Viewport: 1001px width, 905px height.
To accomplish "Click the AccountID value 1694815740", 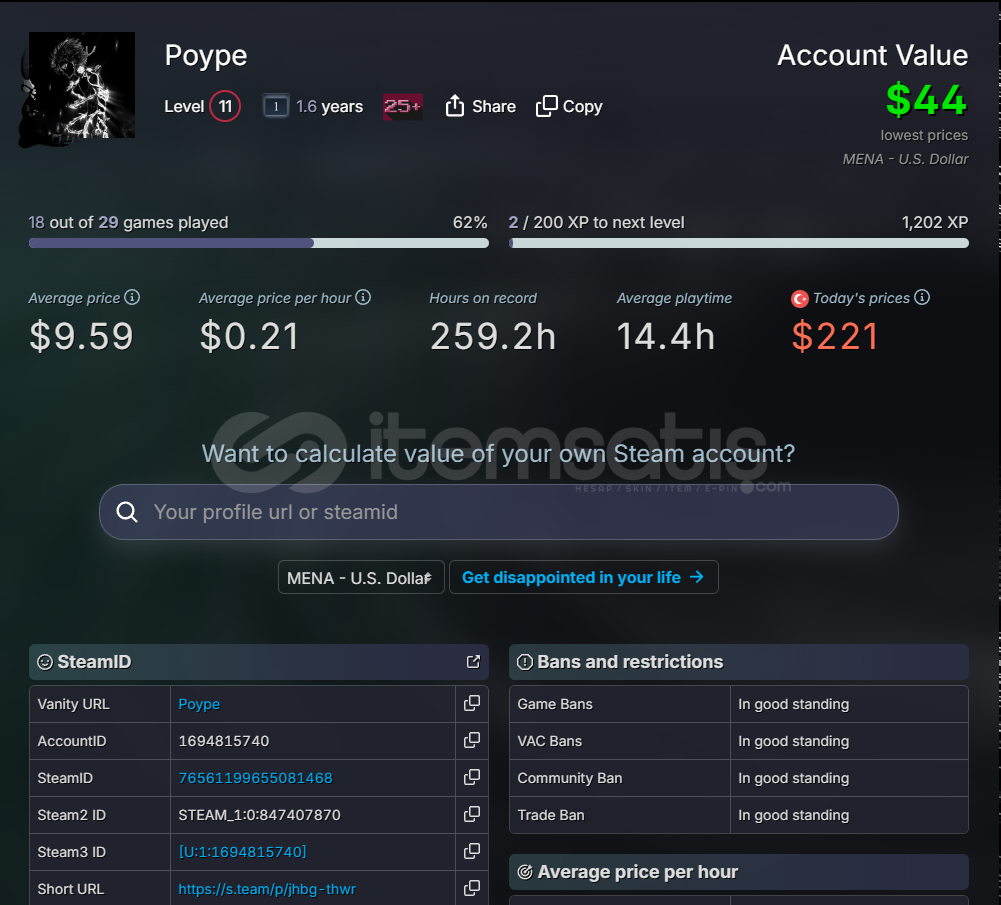I will tap(224, 741).
